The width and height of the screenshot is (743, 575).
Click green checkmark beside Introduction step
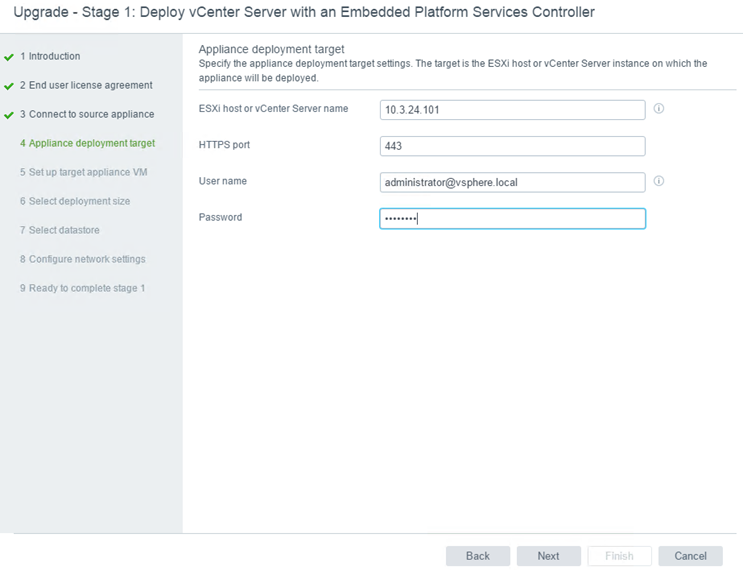pyautogui.click(x=9, y=57)
